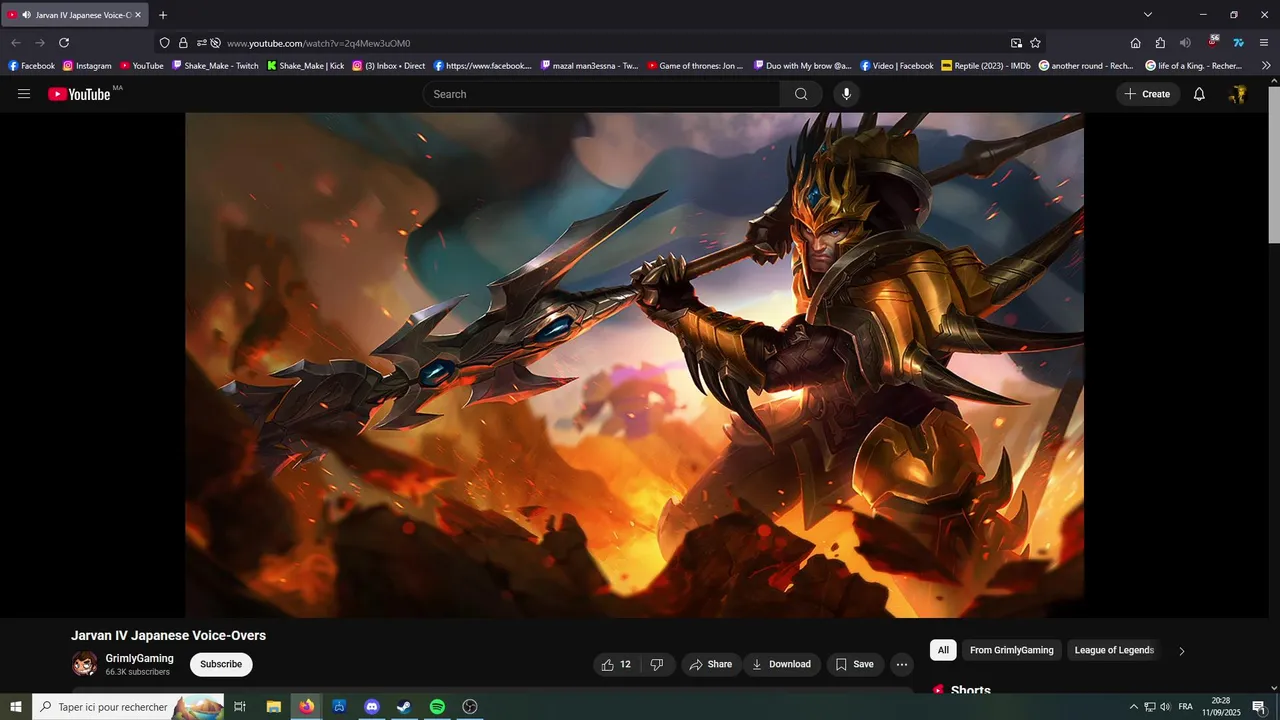1280x720 pixels.
Task: Open YouTube notifications bell
Action: (x=1199, y=94)
